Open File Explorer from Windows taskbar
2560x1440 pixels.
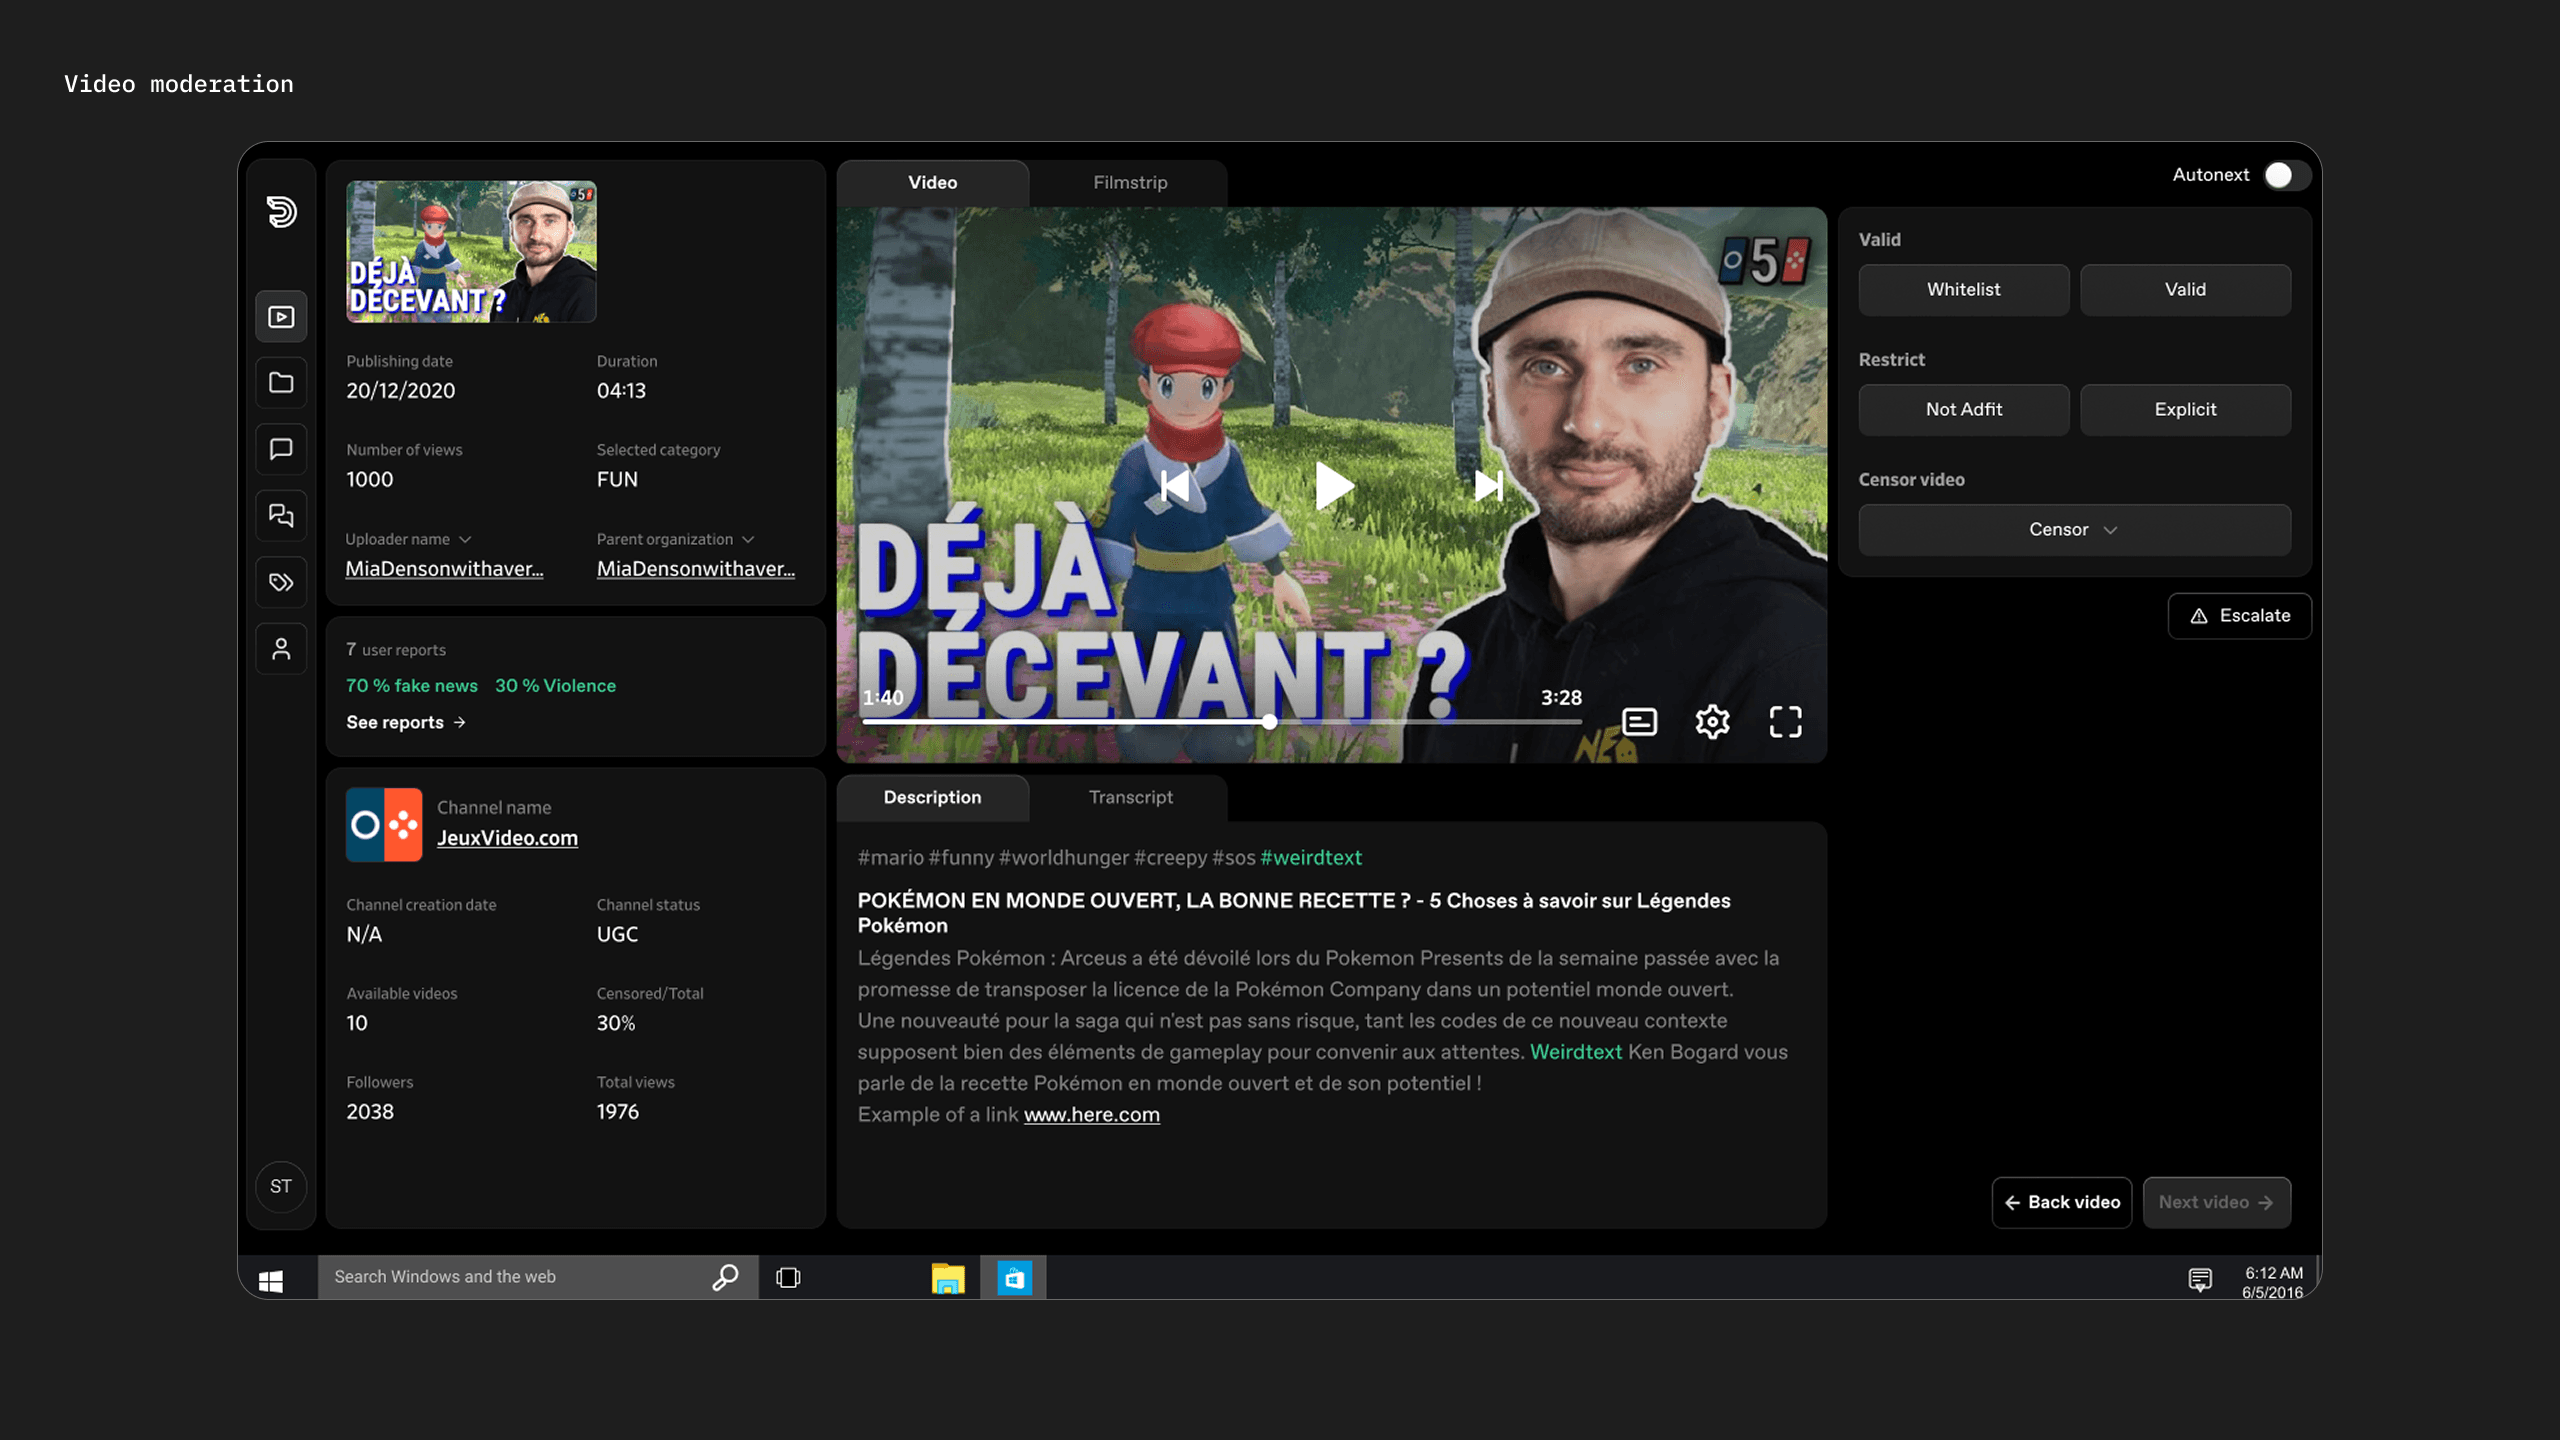[x=947, y=1278]
